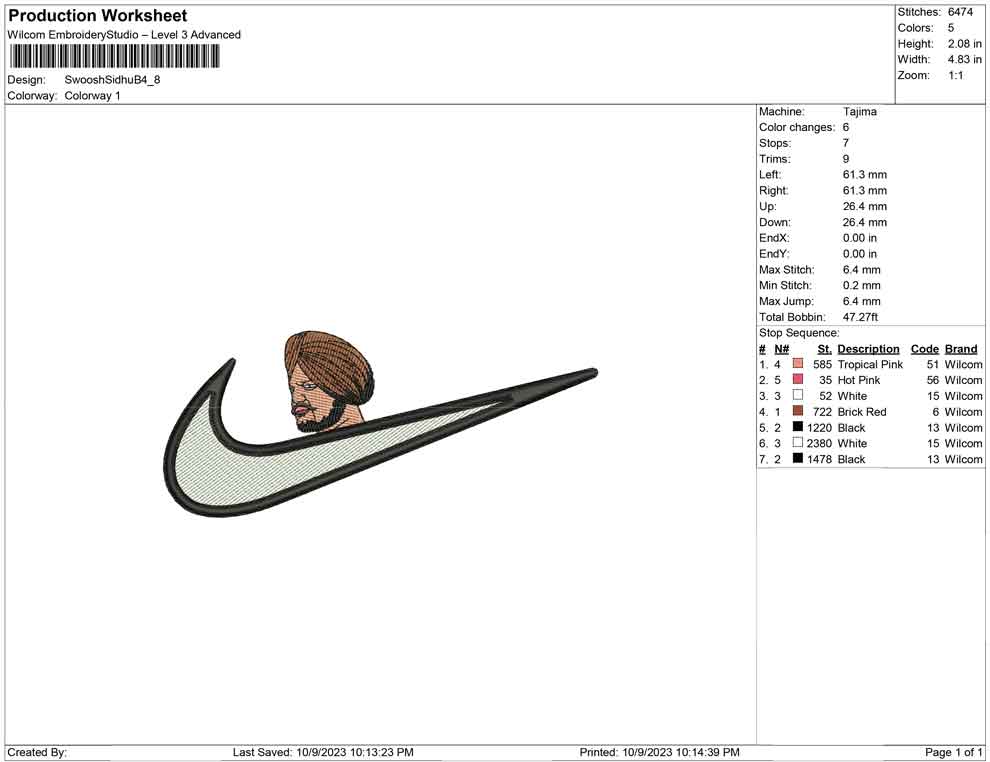Click the Up value '26.4 mm'
This screenshot has height=762, width=990.
[x=865, y=206]
